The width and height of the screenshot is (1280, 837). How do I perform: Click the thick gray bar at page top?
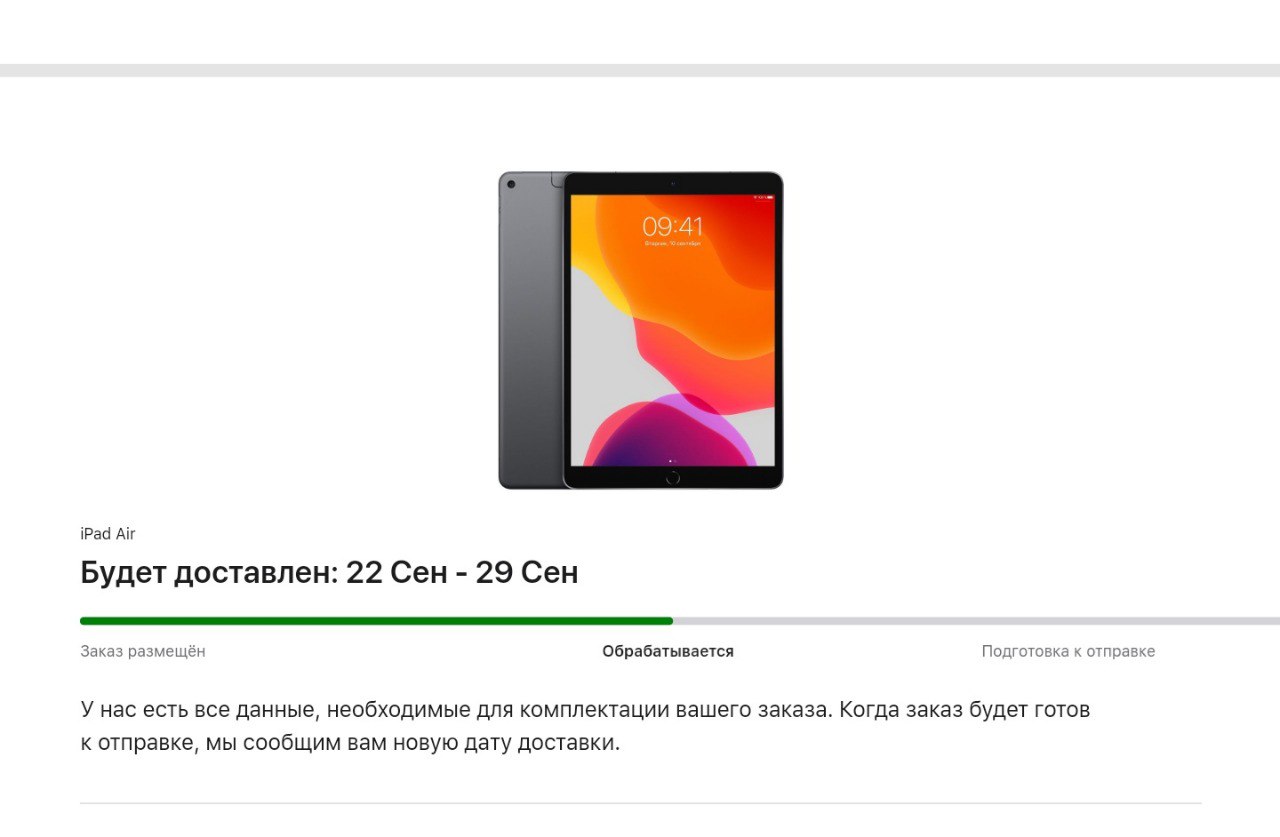click(x=640, y=71)
